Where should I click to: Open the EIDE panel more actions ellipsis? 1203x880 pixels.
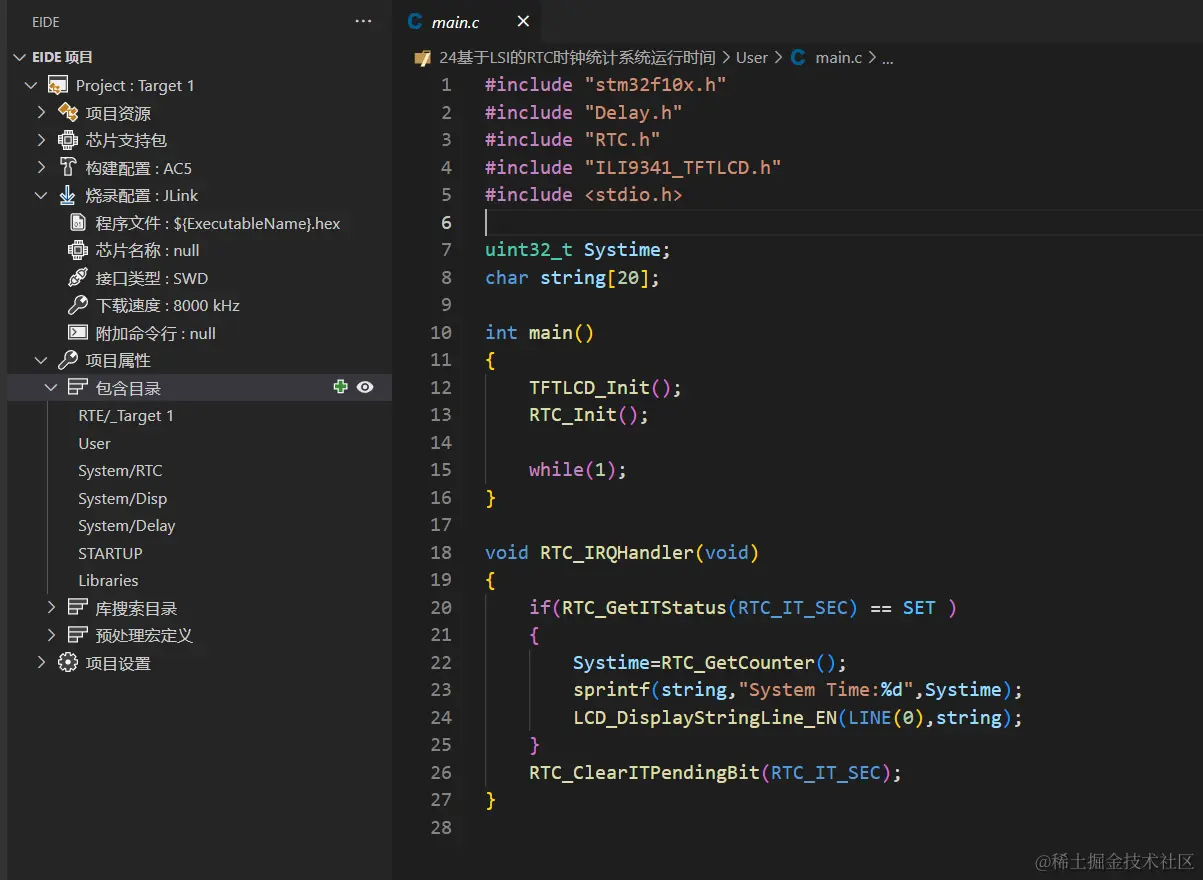pyautogui.click(x=363, y=21)
